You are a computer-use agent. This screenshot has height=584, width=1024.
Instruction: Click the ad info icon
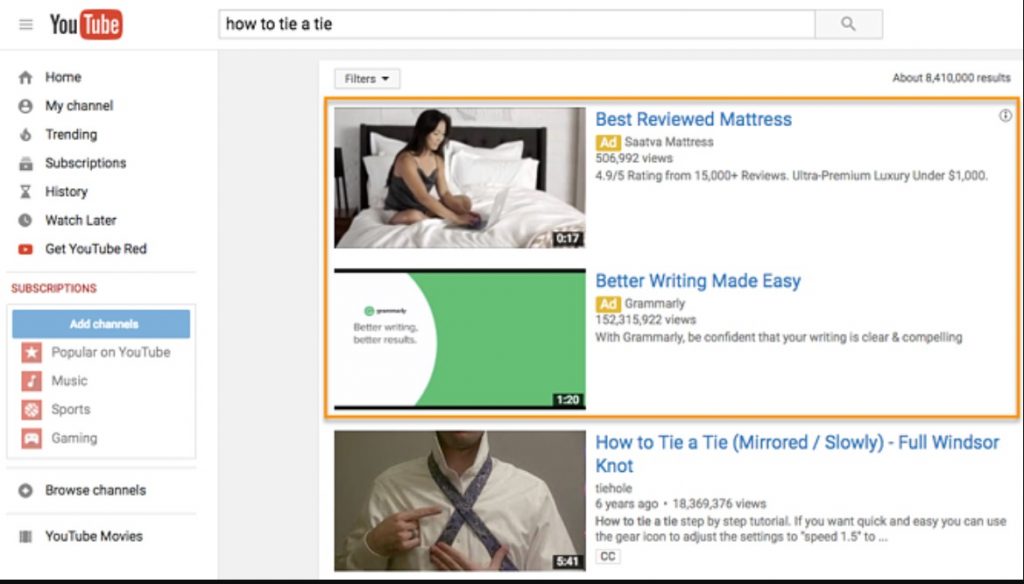1005,116
